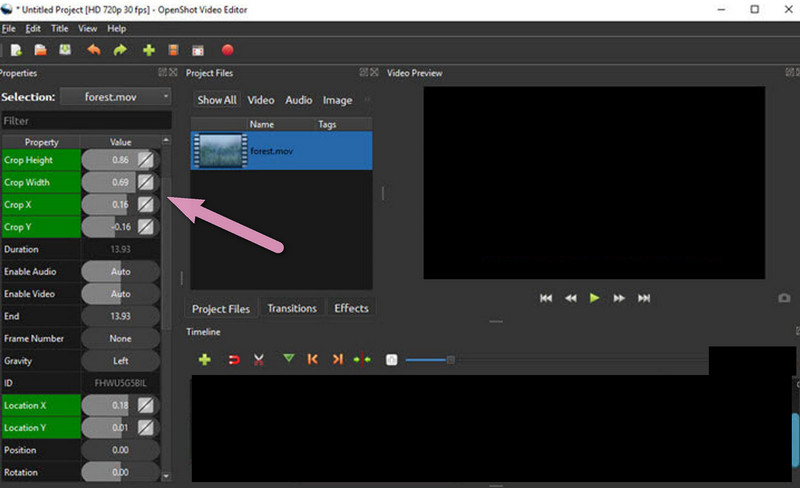The height and width of the screenshot is (488, 800).
Task: Click the End 13.93 value
Action: pyautogui.click(x=120, y=316)
